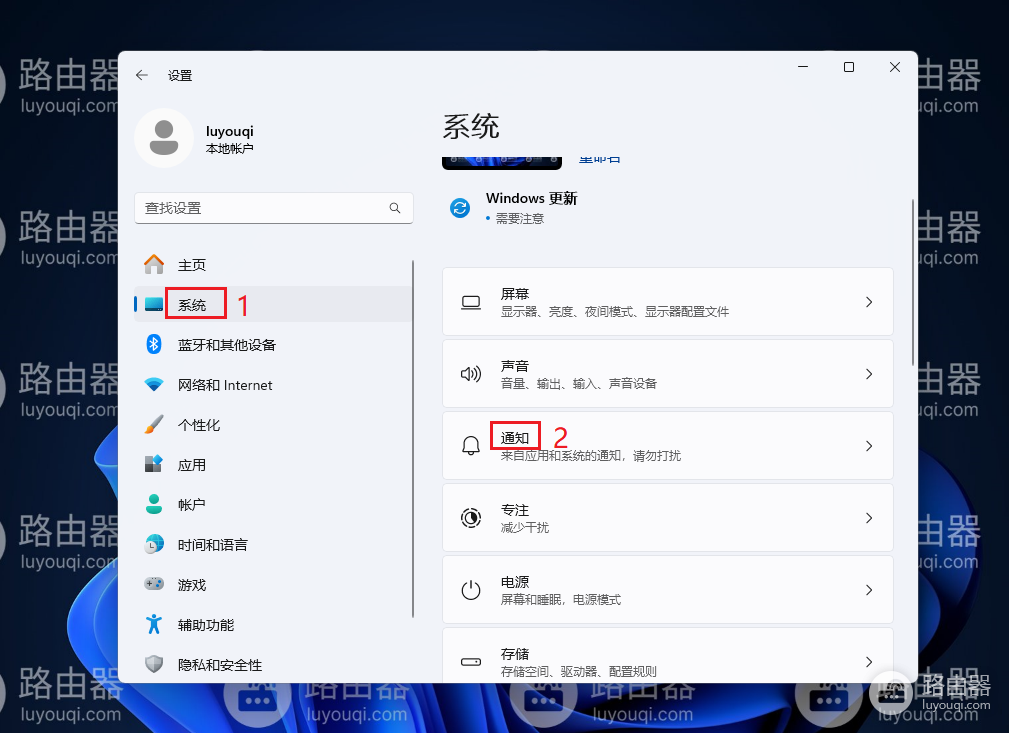Click the green person icon for 帐户
Image resolution: width=1009 pixels, height=733 pixels.
coord(154,505)
